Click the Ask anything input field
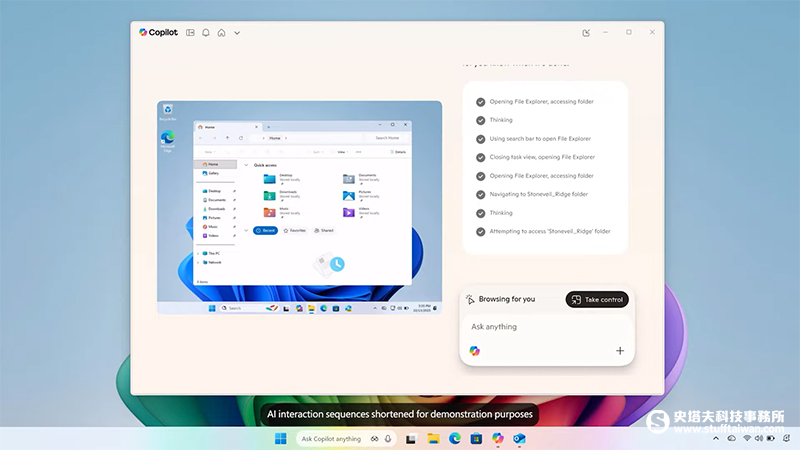 [x=545, y=327]
